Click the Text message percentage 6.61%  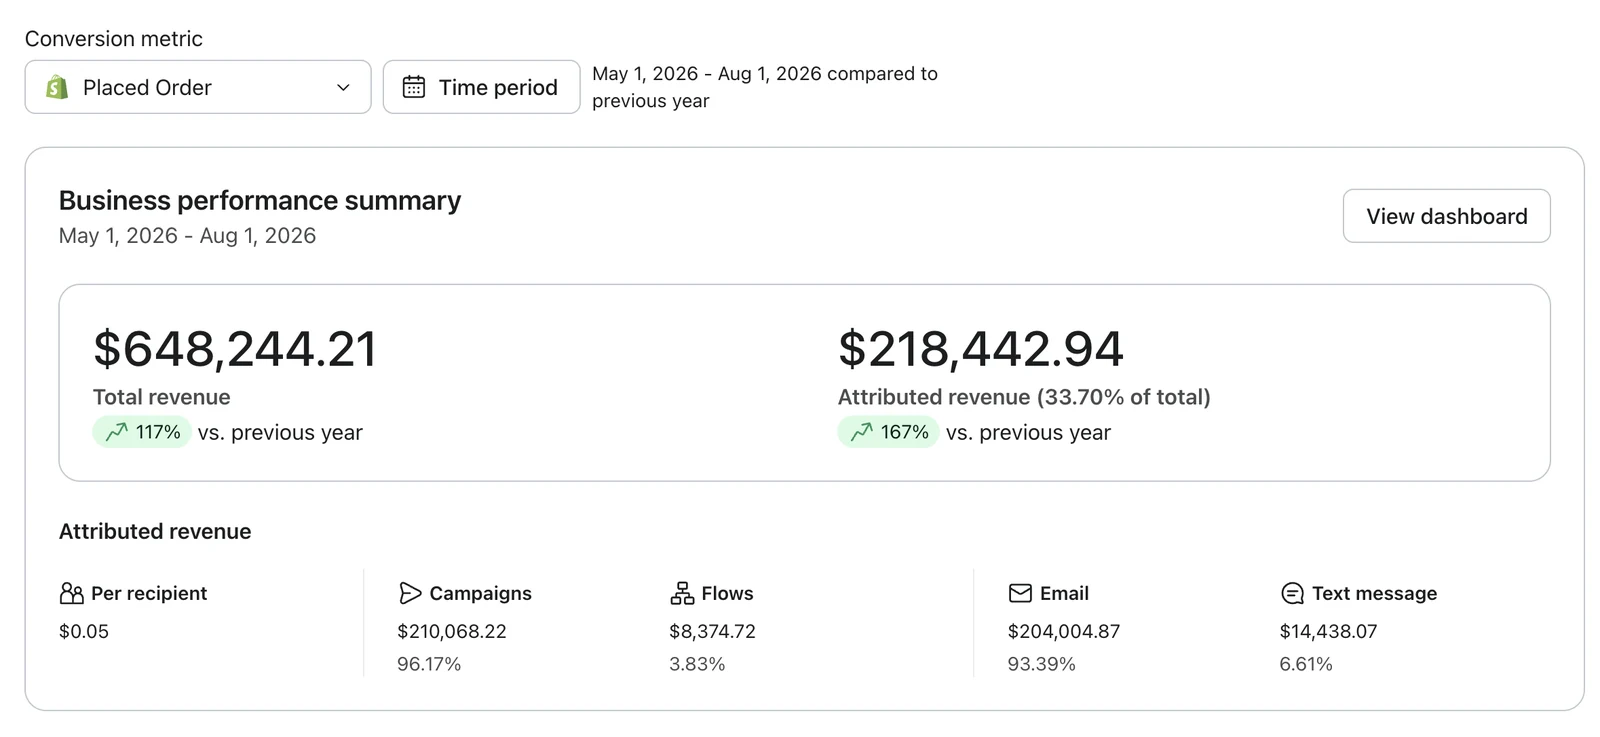tap(1306, 664)
